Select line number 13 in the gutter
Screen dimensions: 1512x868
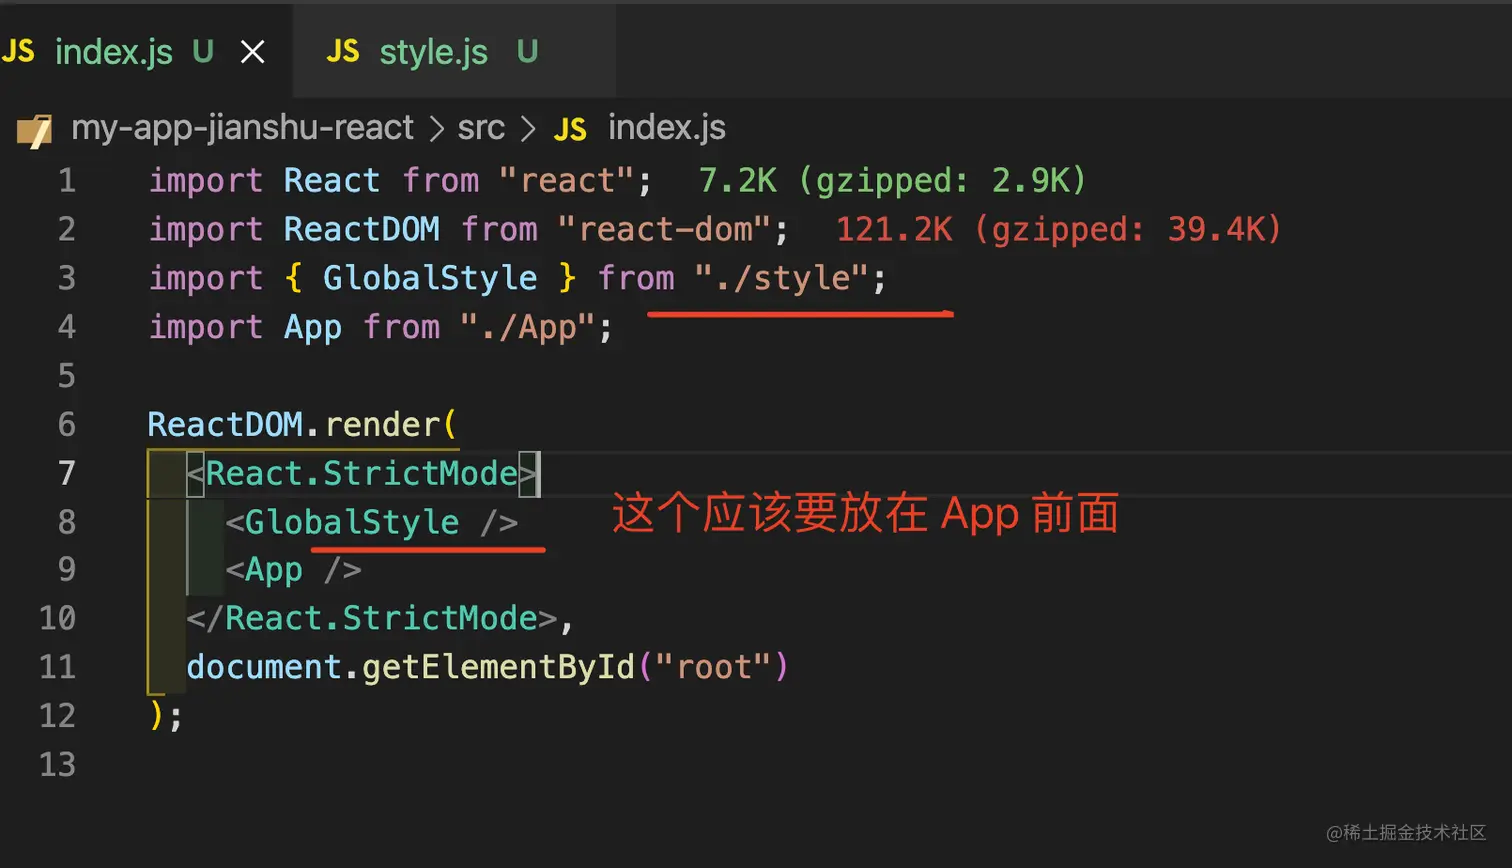pos(57,765)
